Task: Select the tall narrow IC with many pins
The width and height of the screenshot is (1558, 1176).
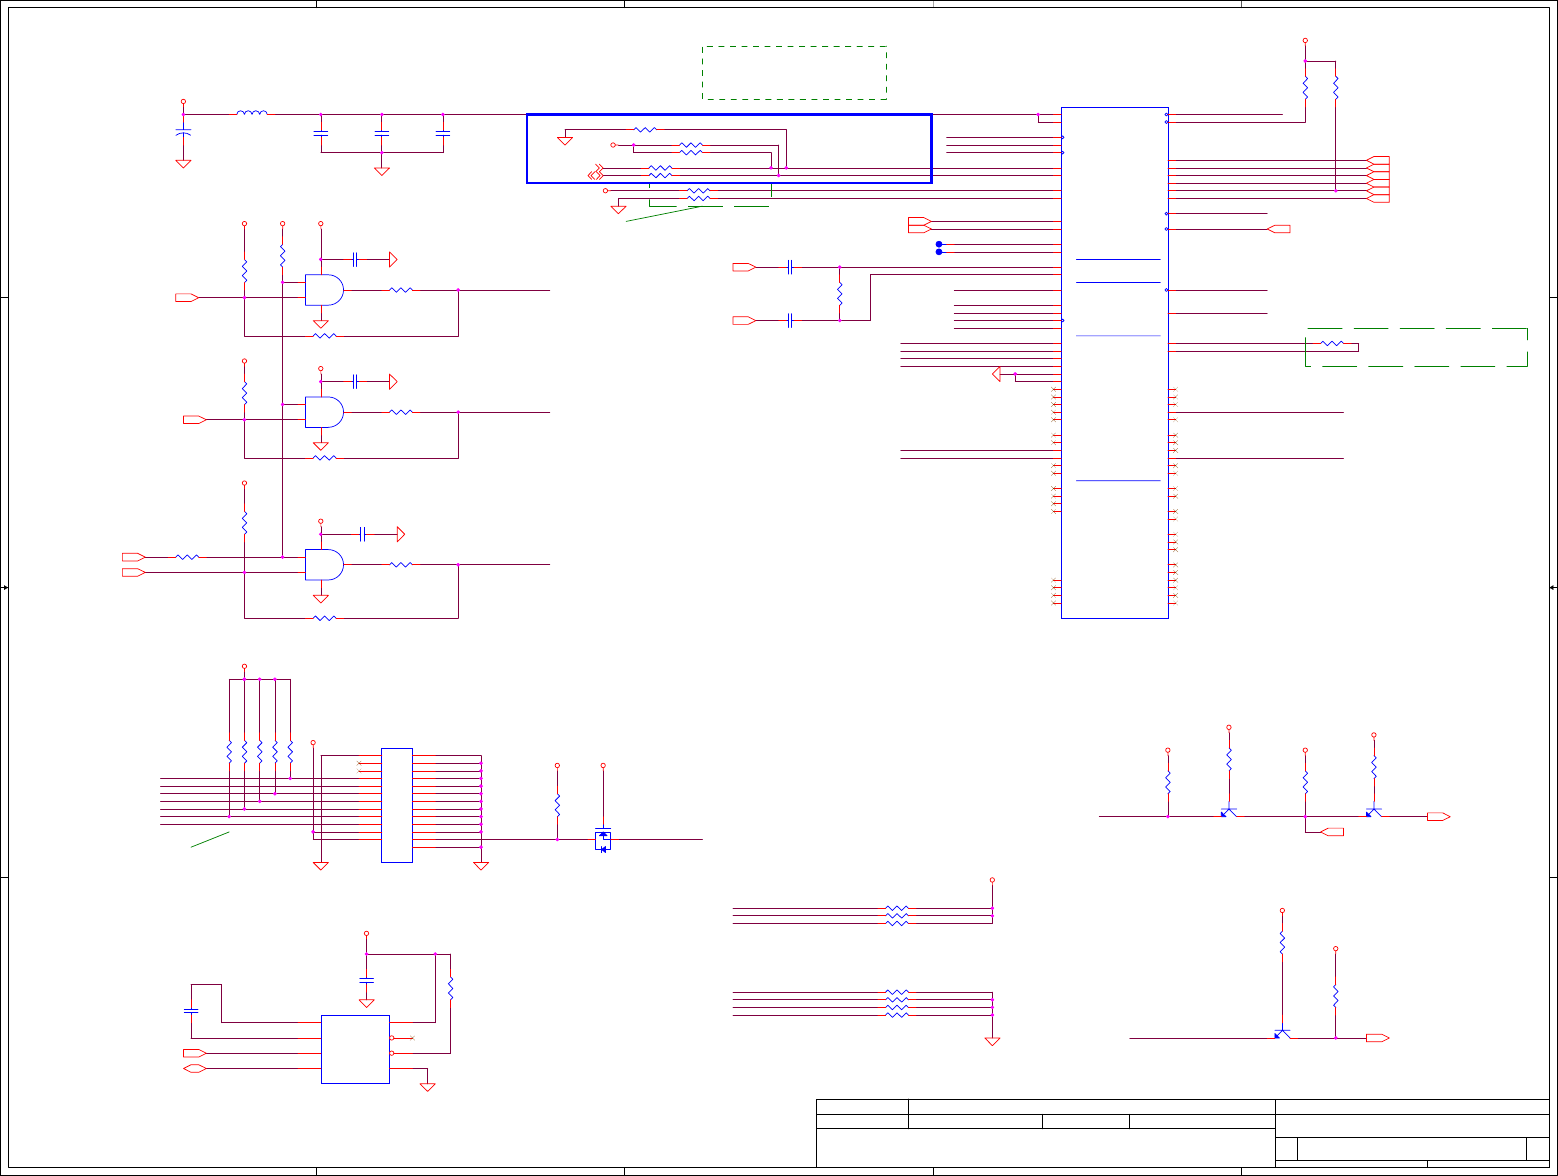Action: (x=397, y=805)
